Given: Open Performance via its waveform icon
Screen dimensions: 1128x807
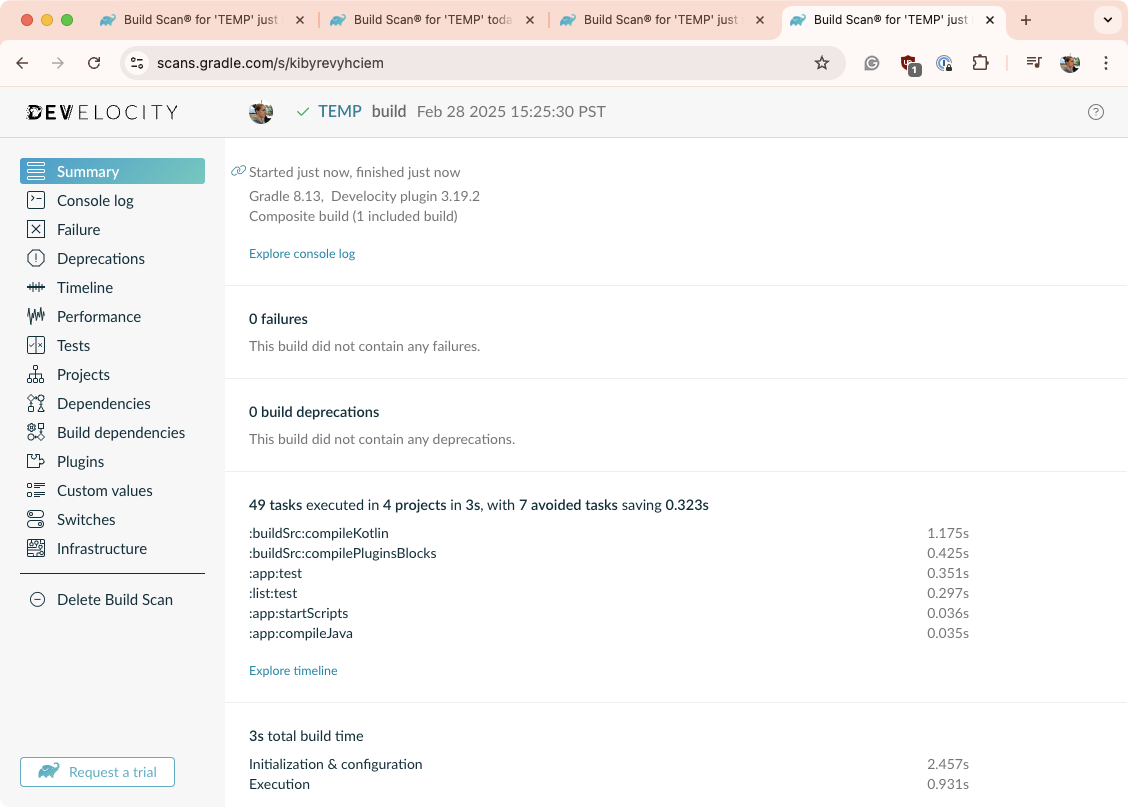Looking at the screenshot, I should (x=36, y=316).
